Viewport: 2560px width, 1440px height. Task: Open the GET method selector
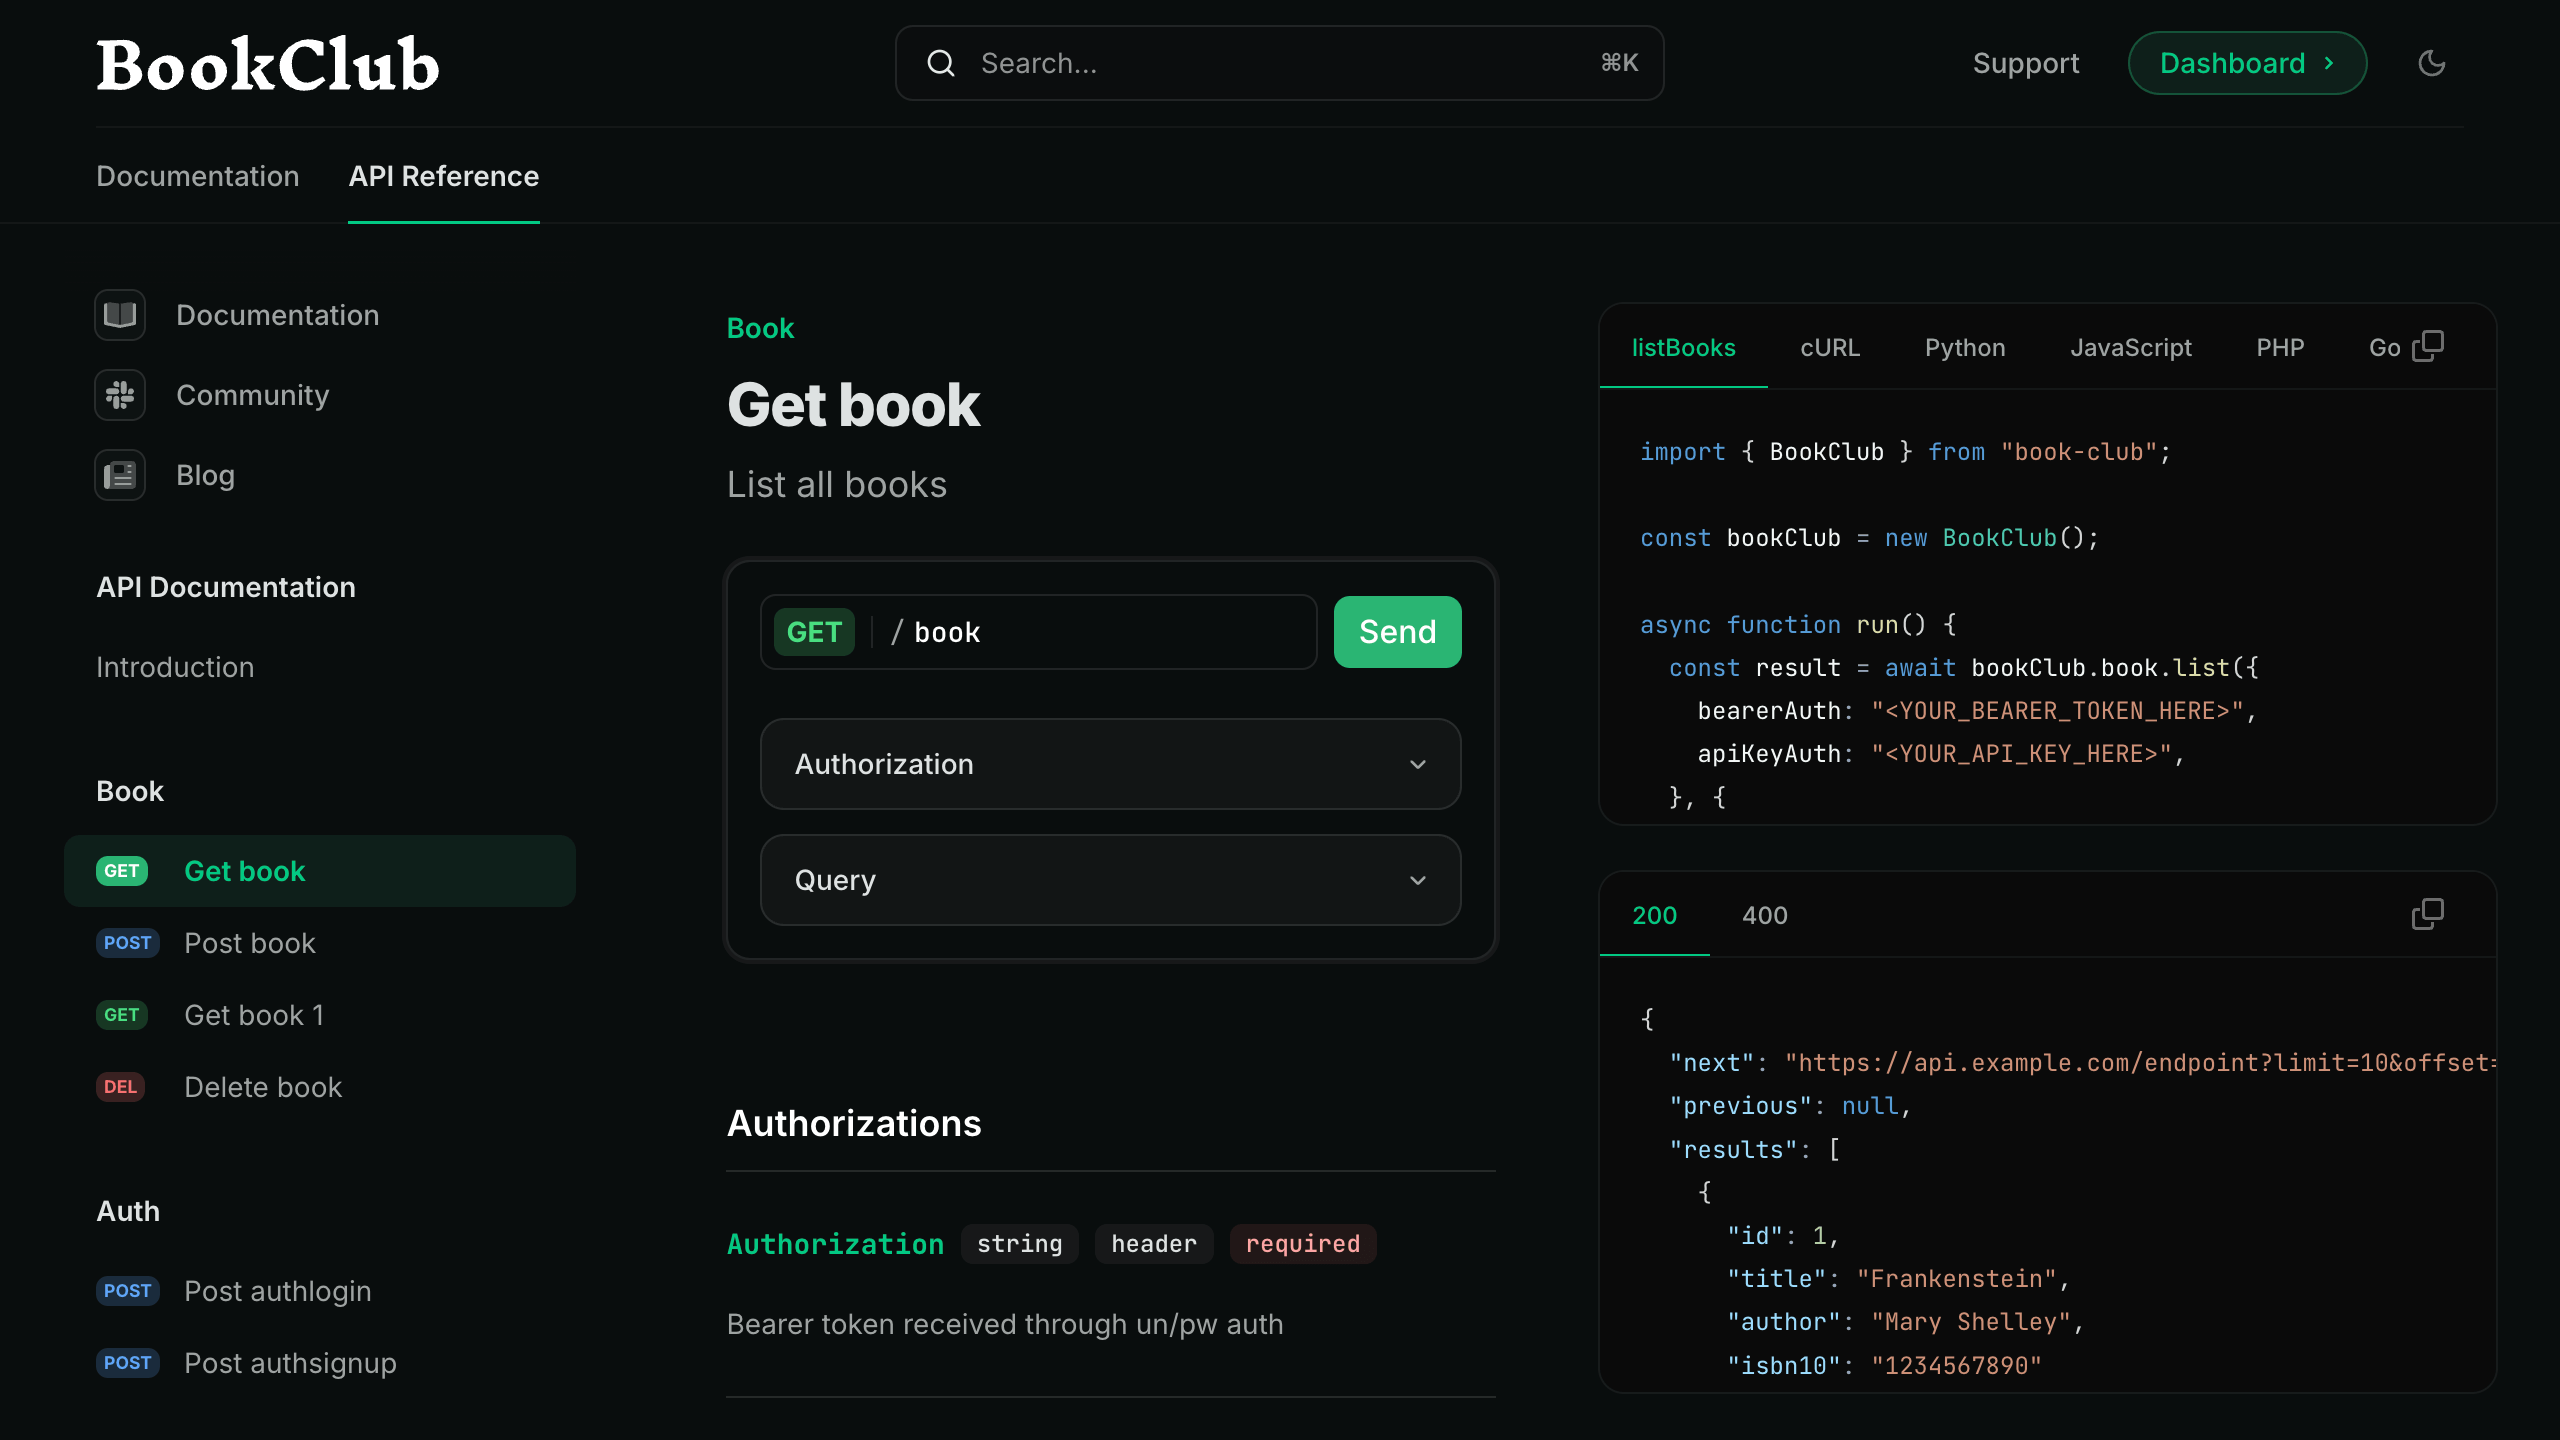pyautogui.click(x=814, y=631)
